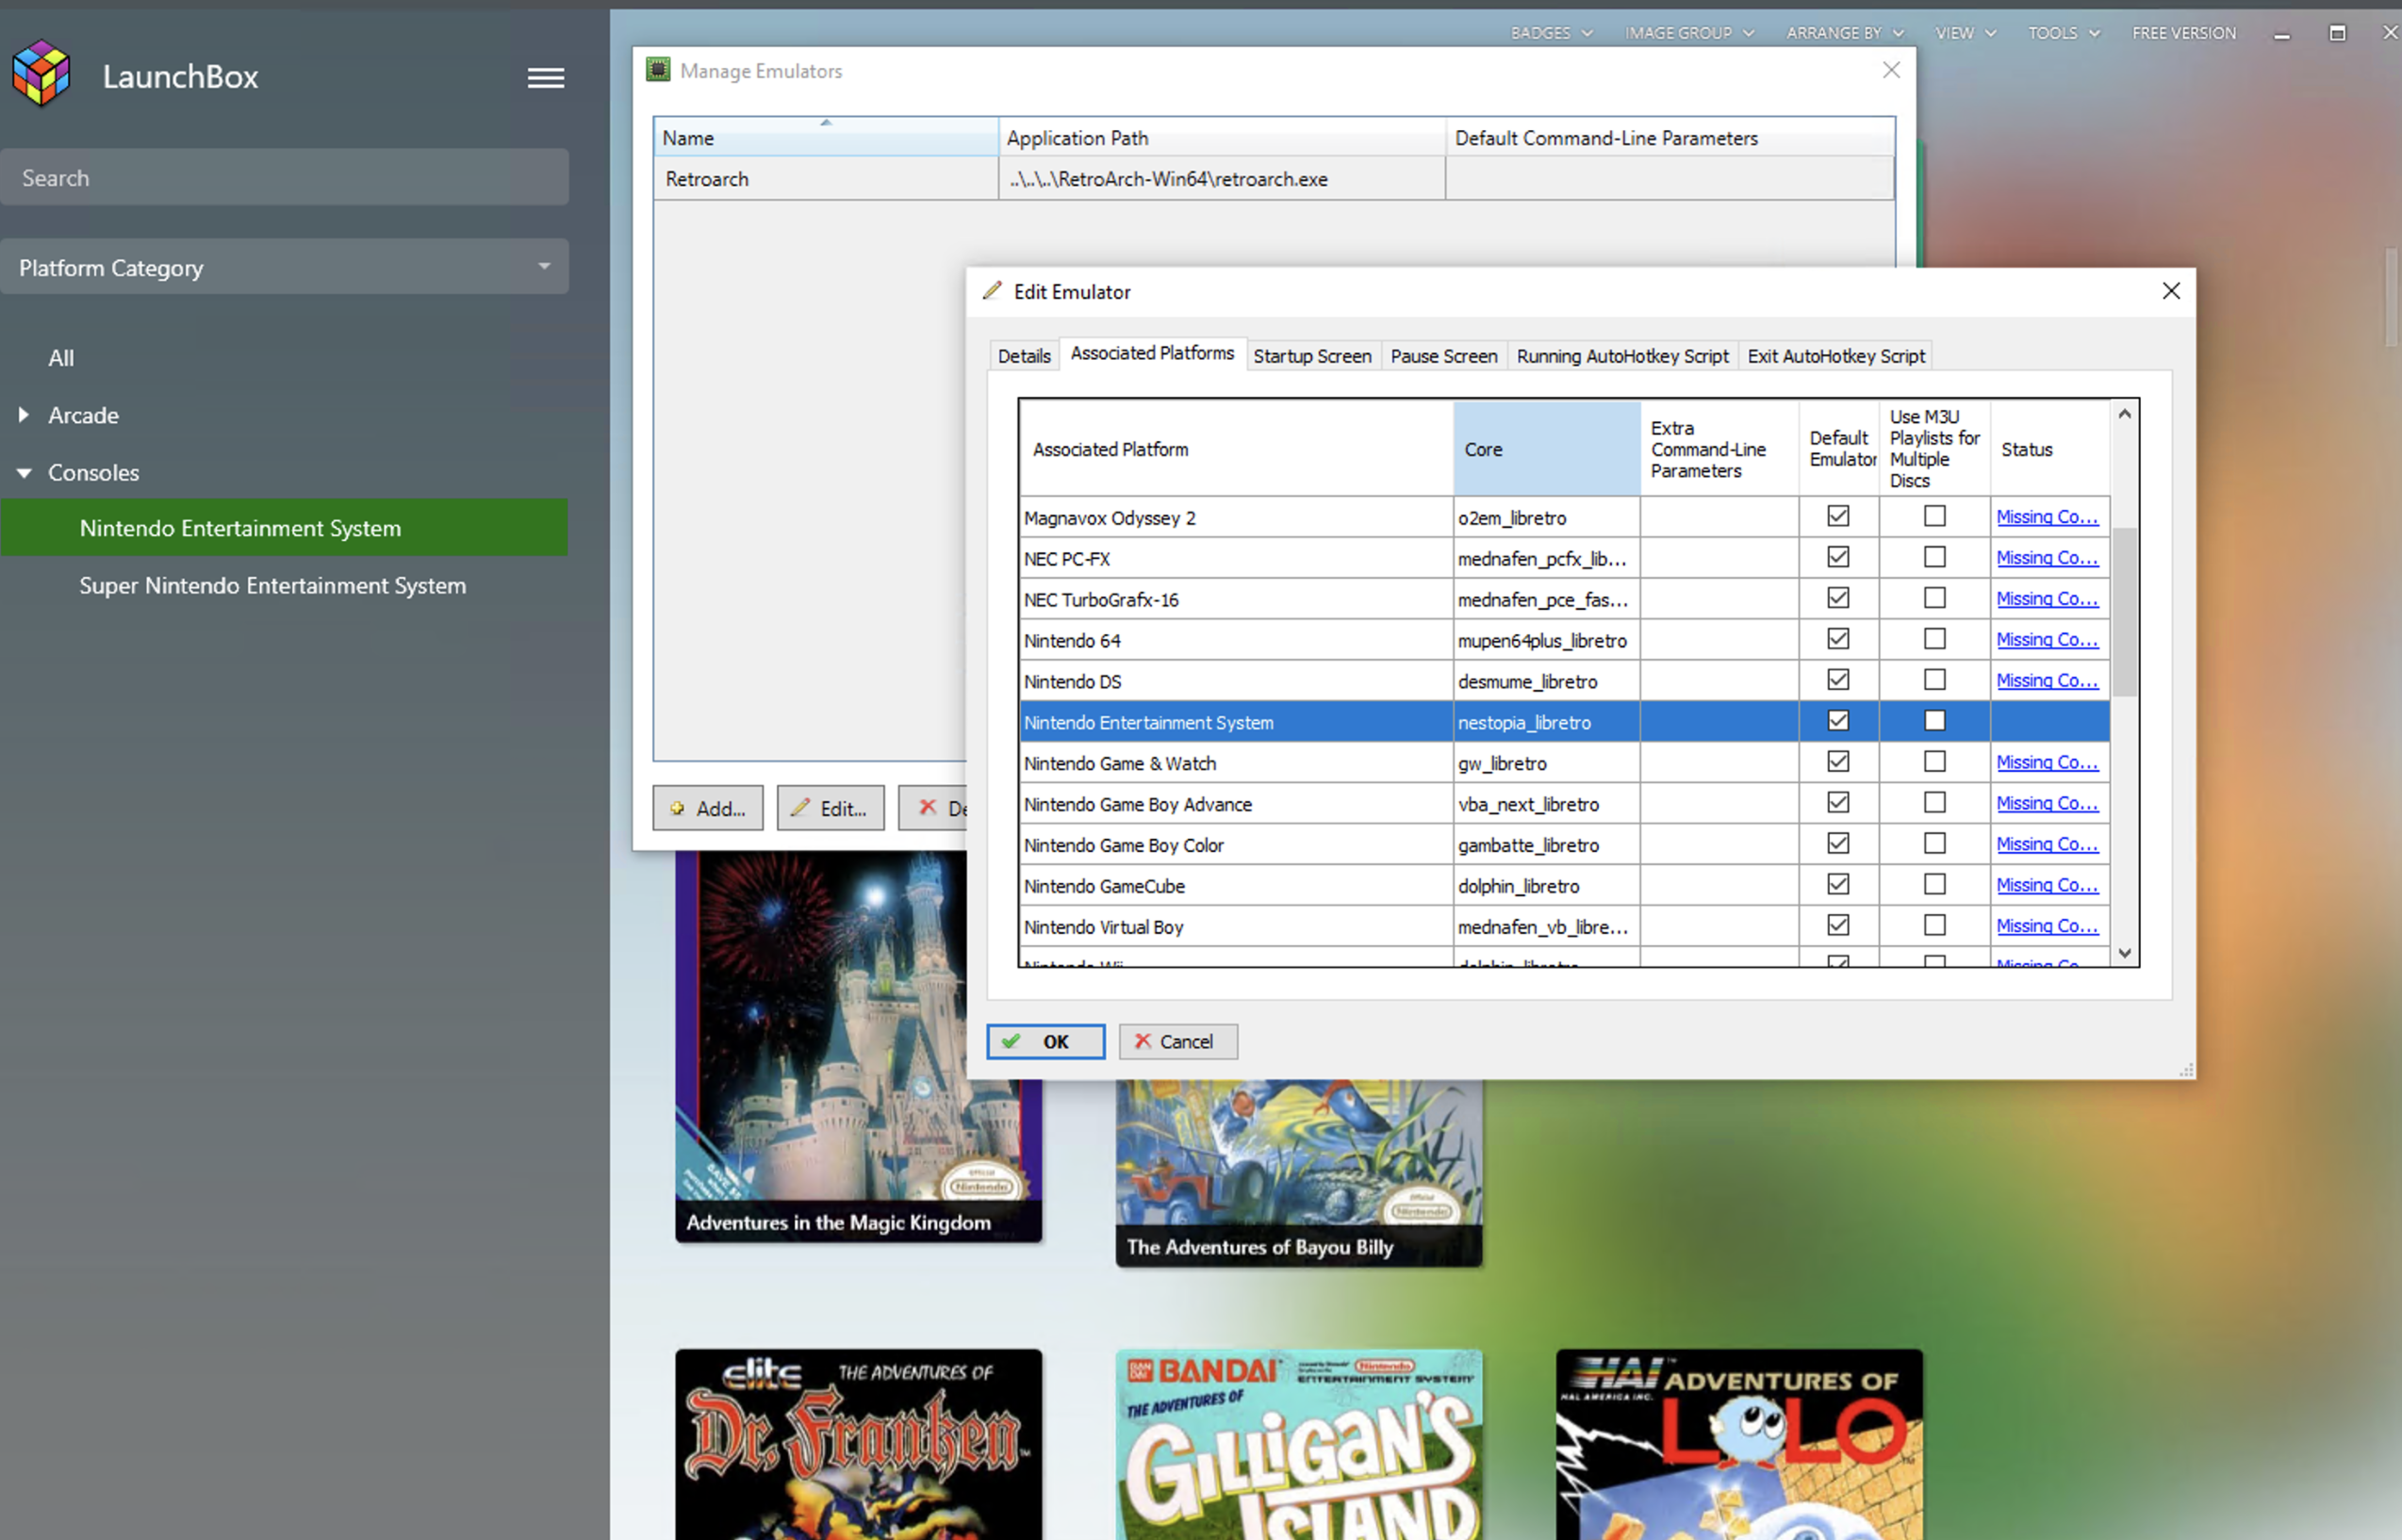Click mupen64plus_libretro core cell
Screen dimensions: 2402x1540
(1547, 640)
